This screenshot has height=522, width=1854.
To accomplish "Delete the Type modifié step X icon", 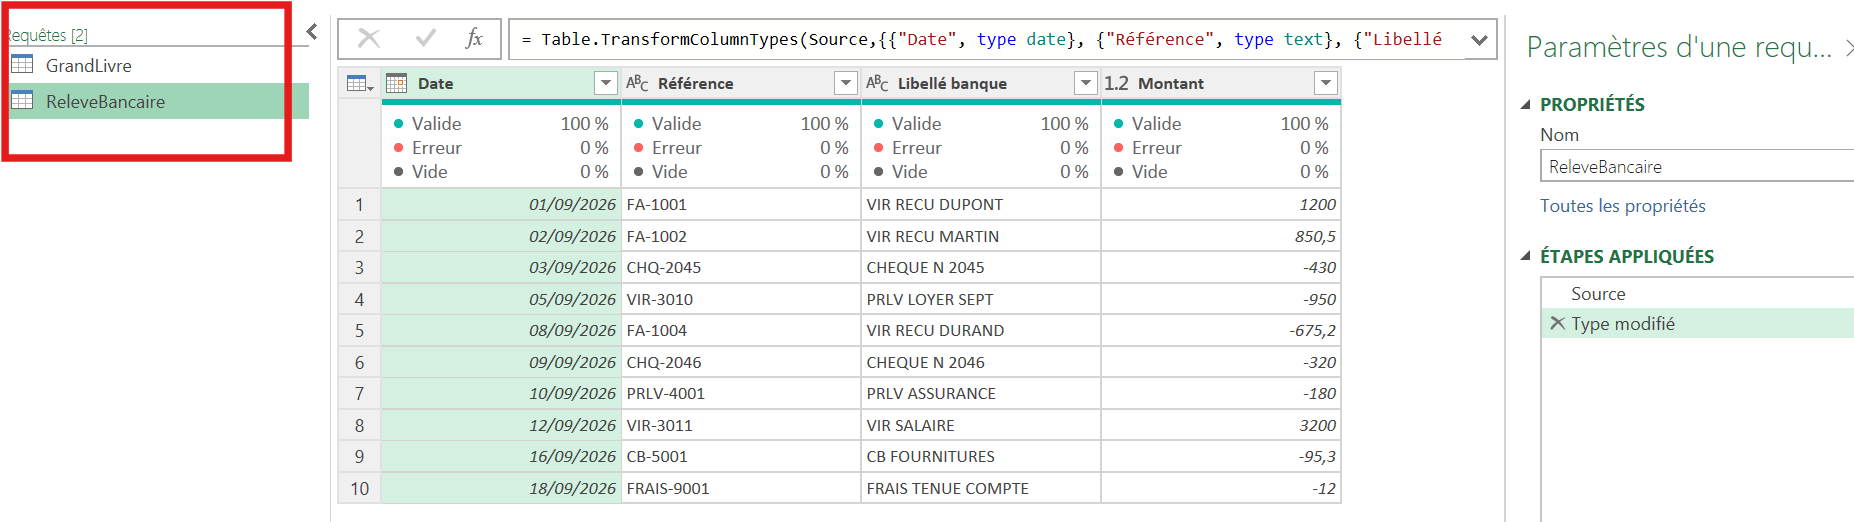I will [x=1557, y=323].
